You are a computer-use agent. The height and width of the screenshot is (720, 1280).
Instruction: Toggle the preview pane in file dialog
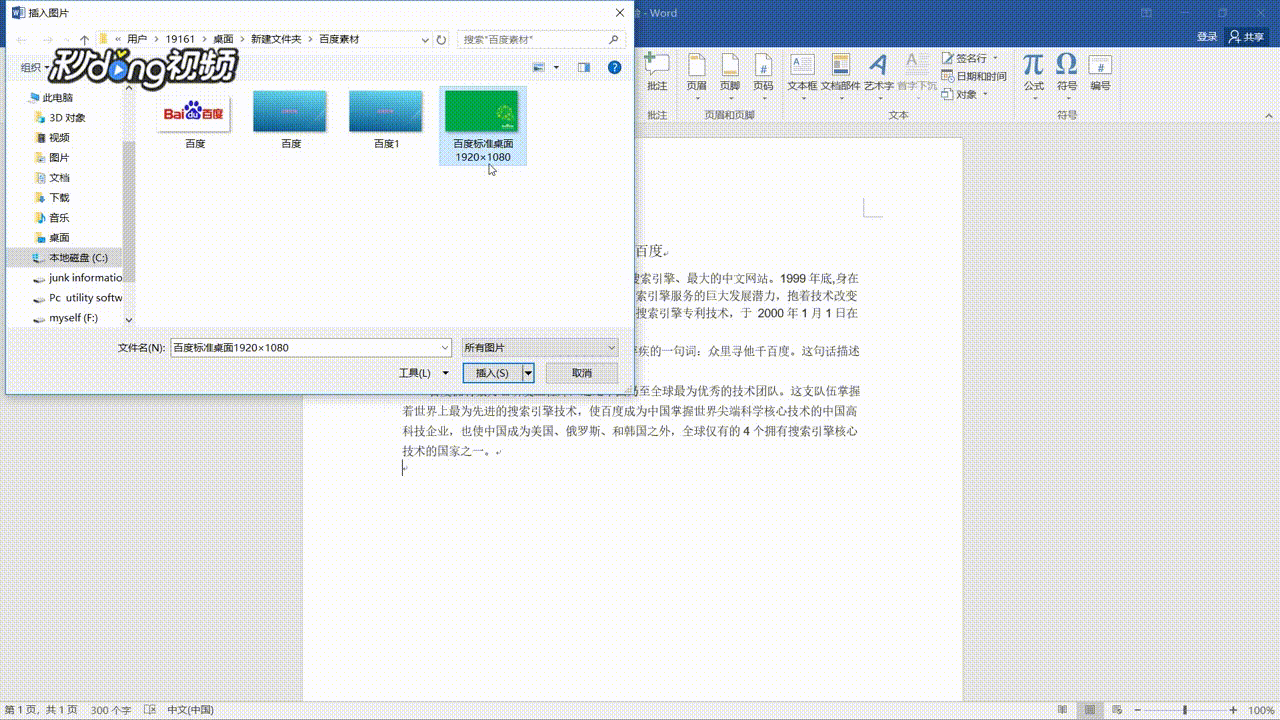click(x=584, y=67)
